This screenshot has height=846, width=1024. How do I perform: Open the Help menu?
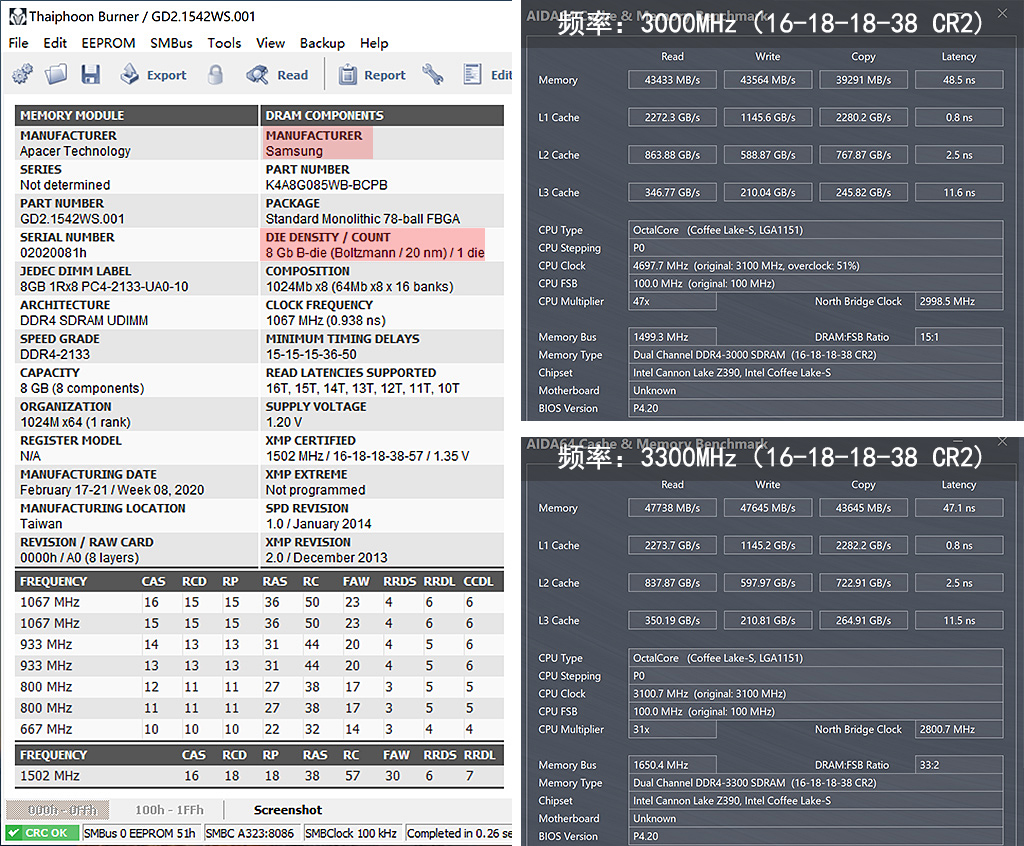[374, 43]
